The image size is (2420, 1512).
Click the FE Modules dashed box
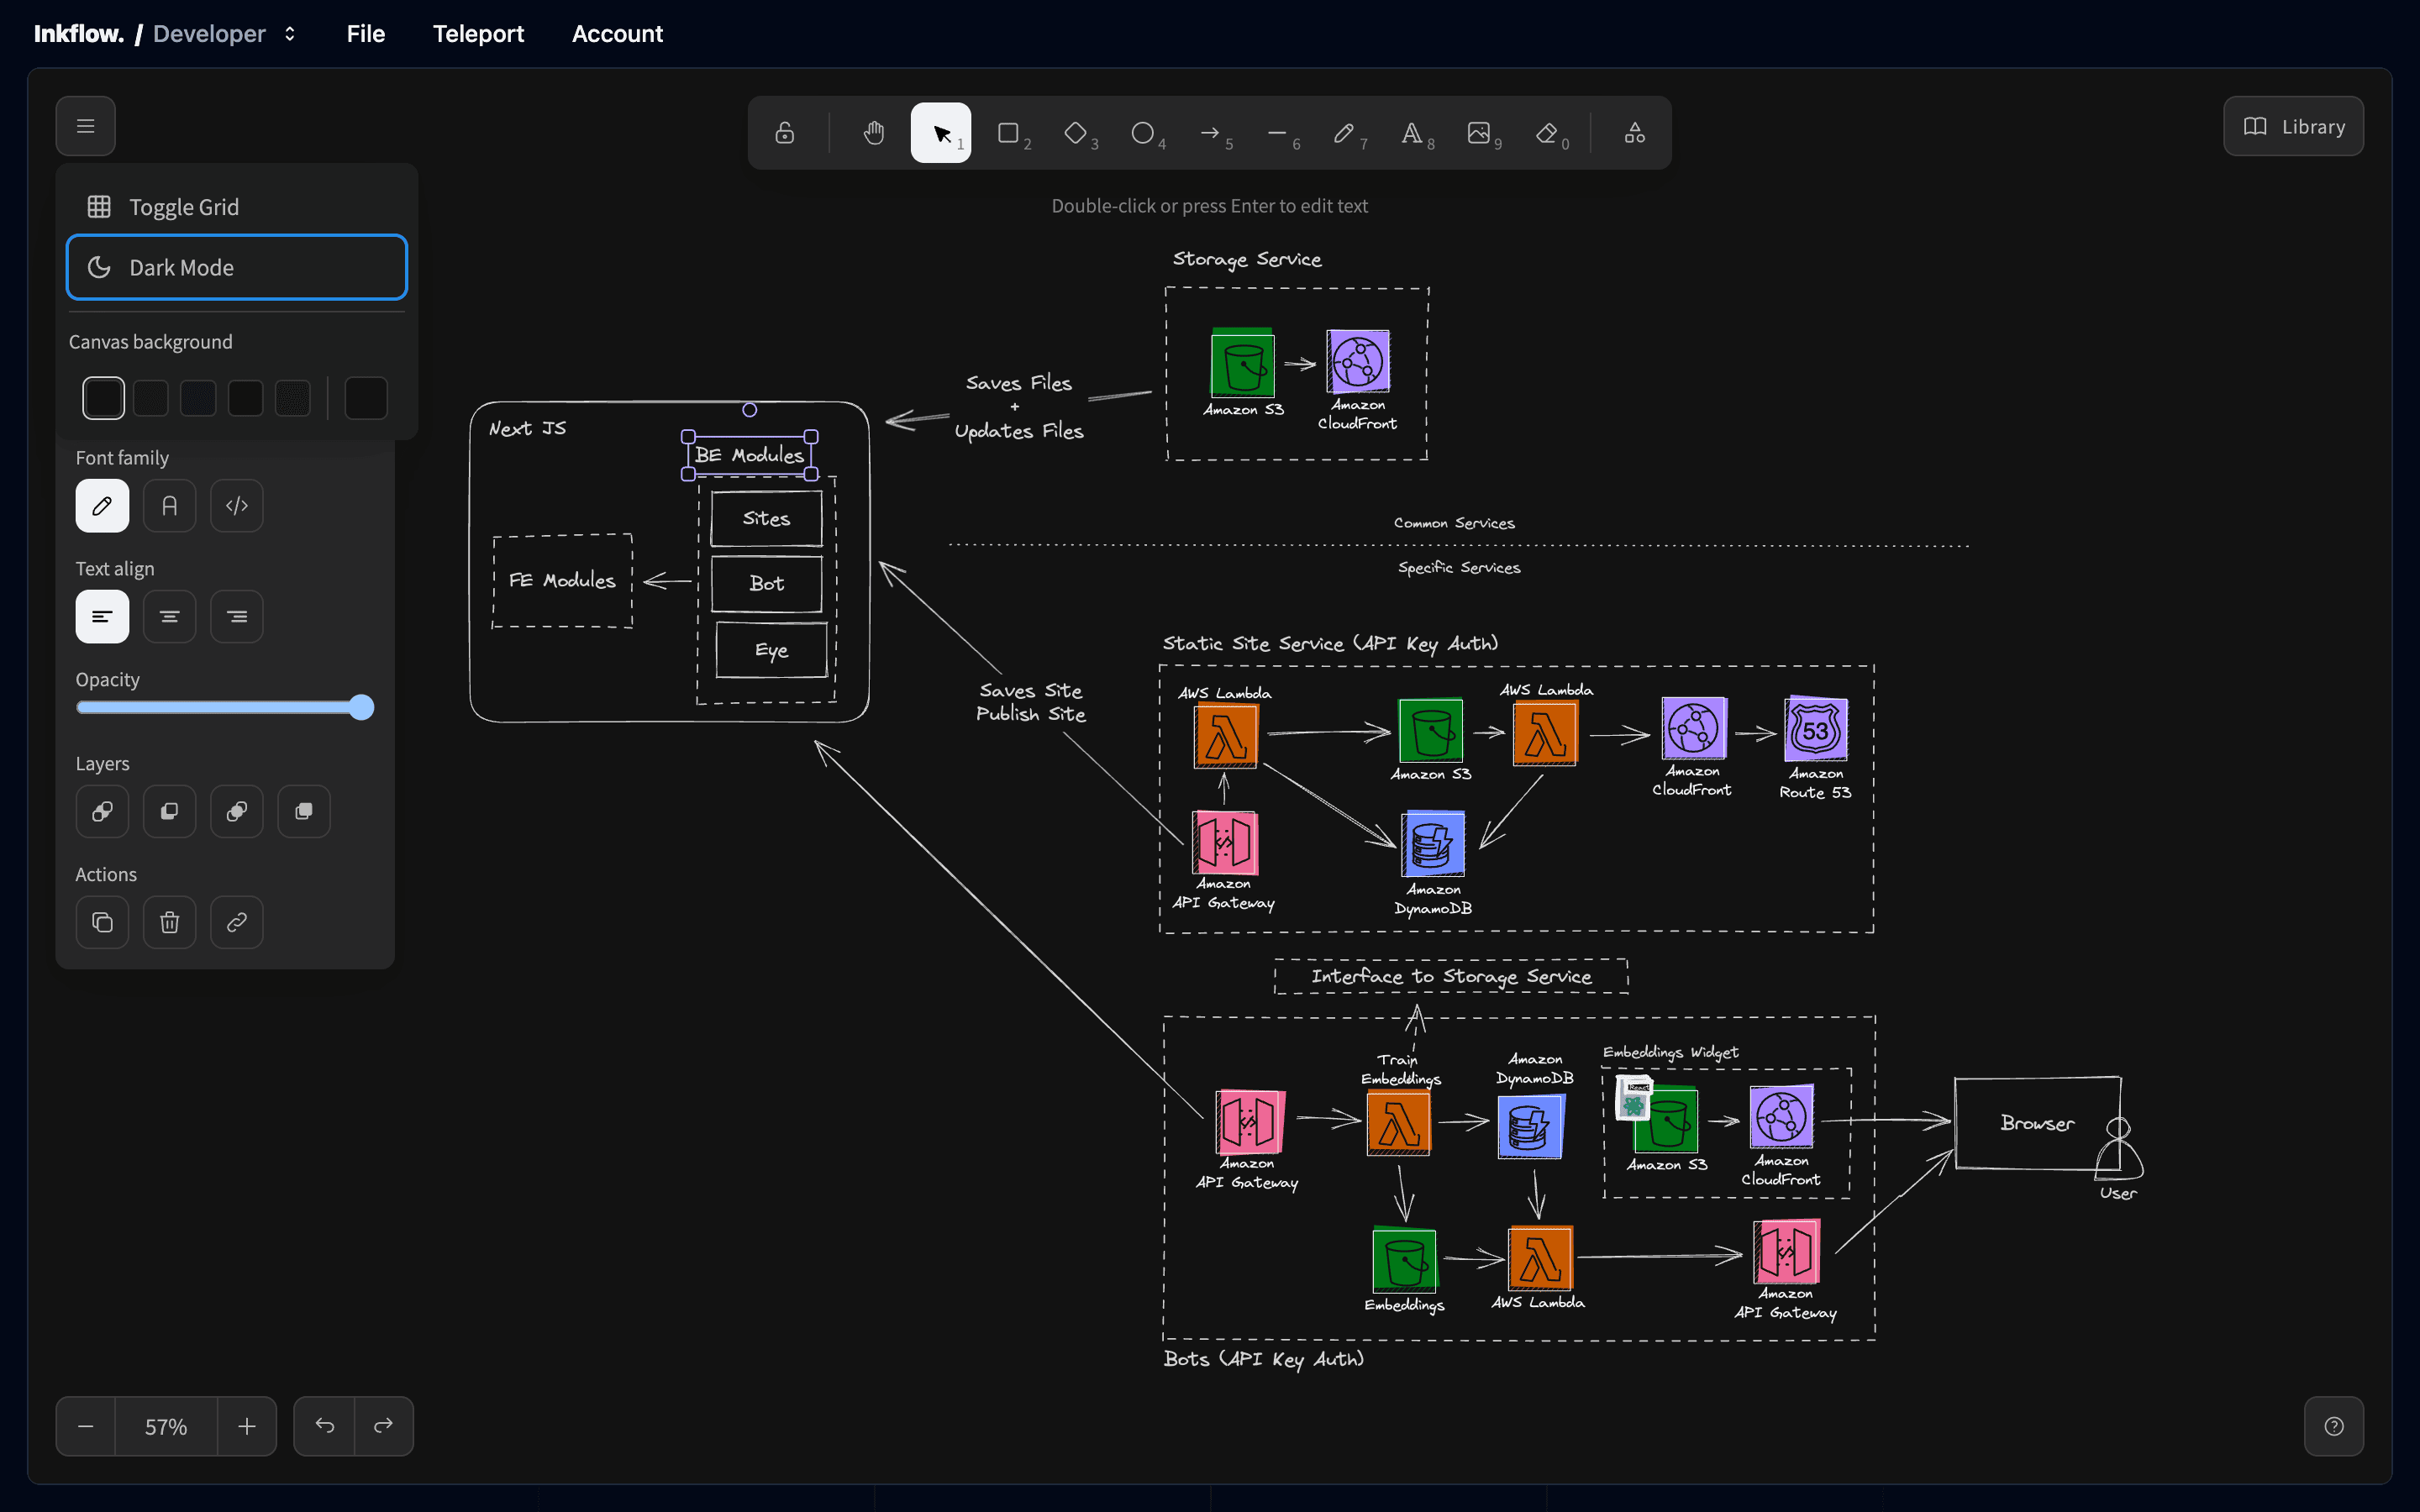(x=563, y=581)
